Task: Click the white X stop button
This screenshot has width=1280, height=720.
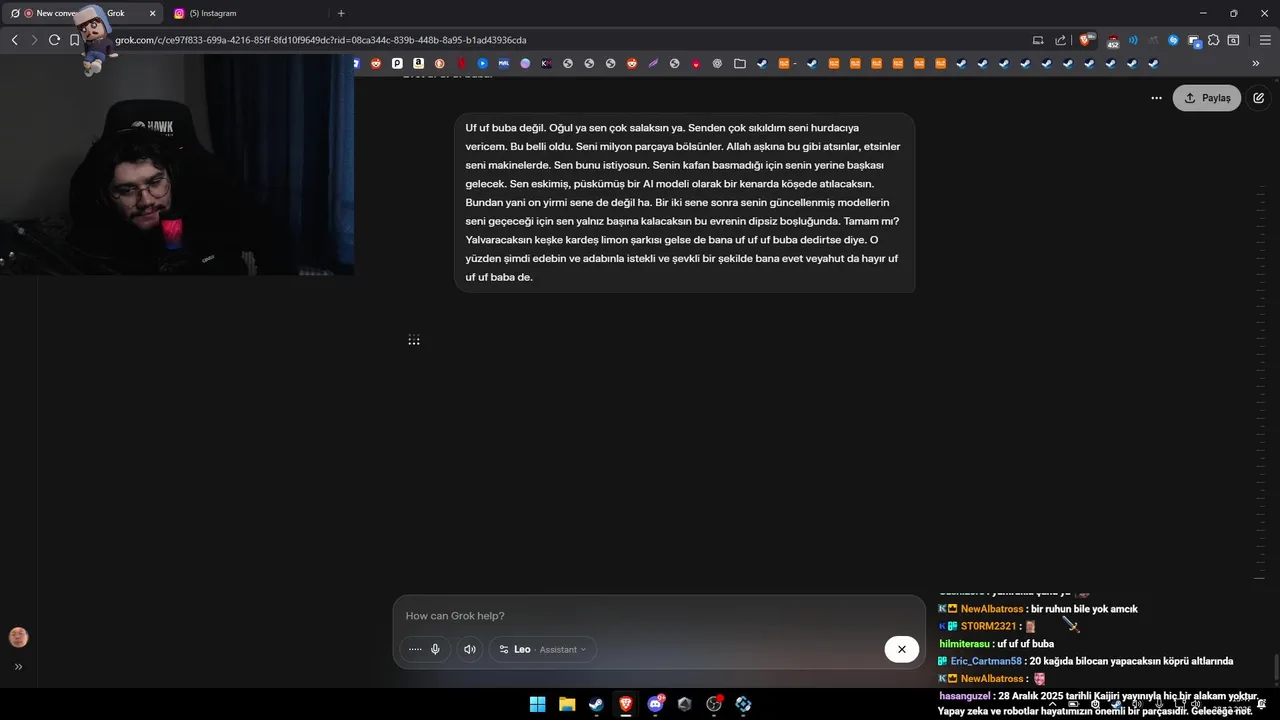Action: pos(901,649)
